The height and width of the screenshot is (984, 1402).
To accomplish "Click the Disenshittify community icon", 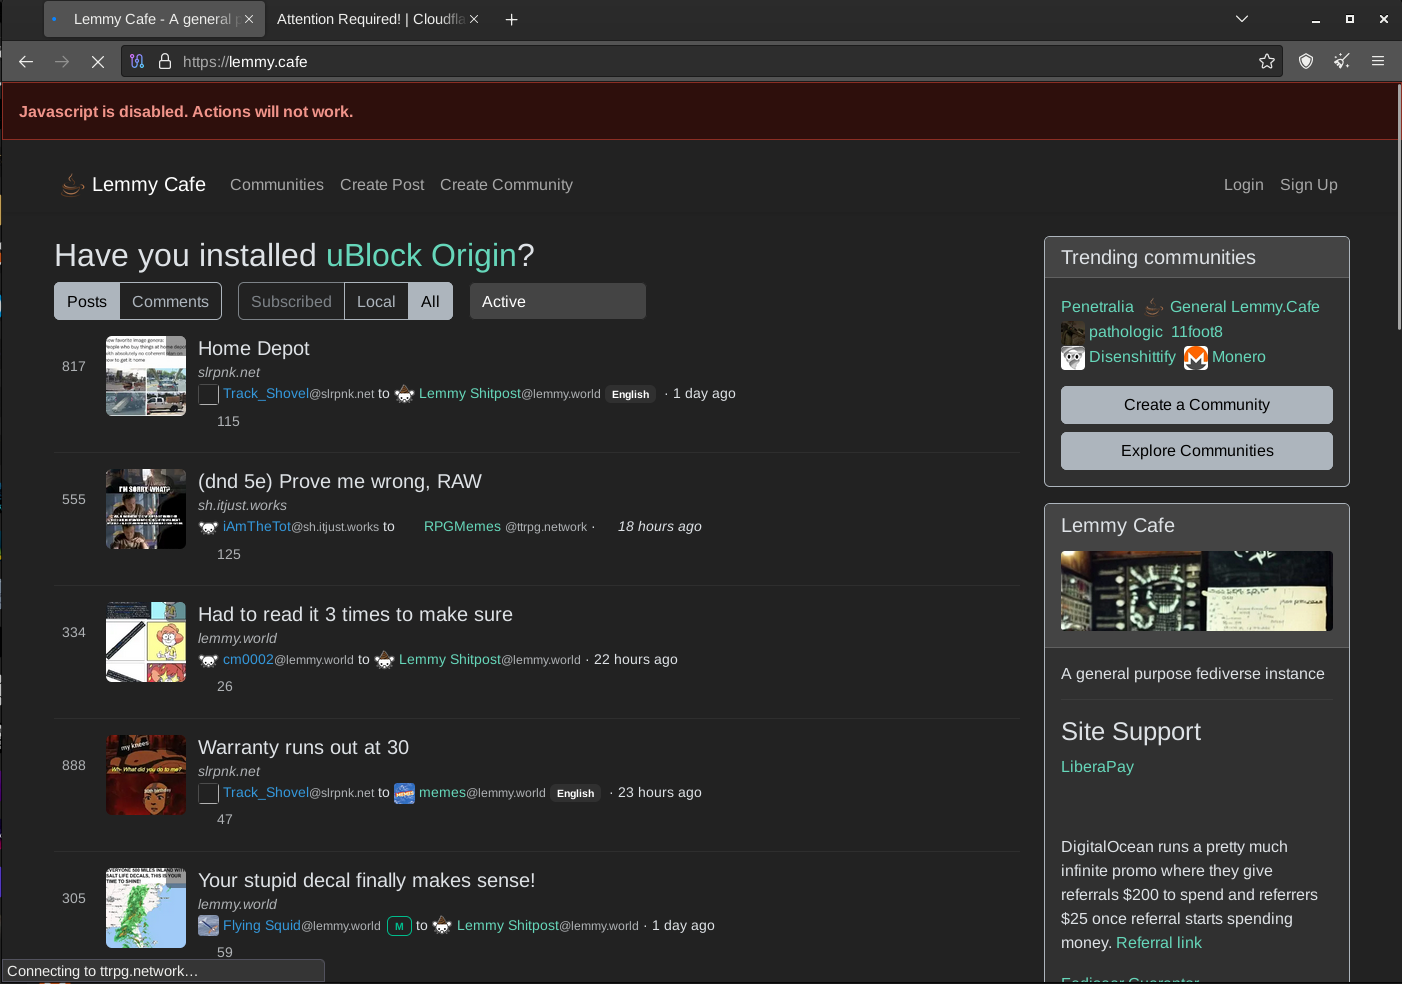I will tap(1073, 357).
